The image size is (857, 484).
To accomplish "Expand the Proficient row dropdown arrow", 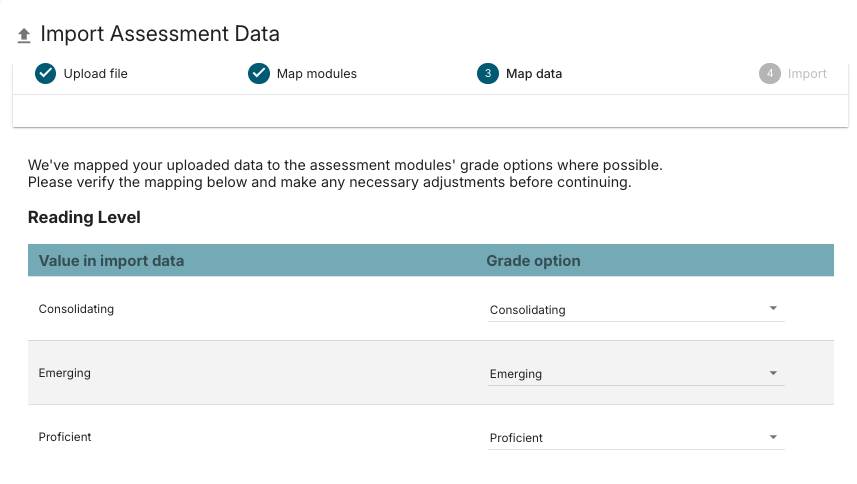I will tap(773, 437).
